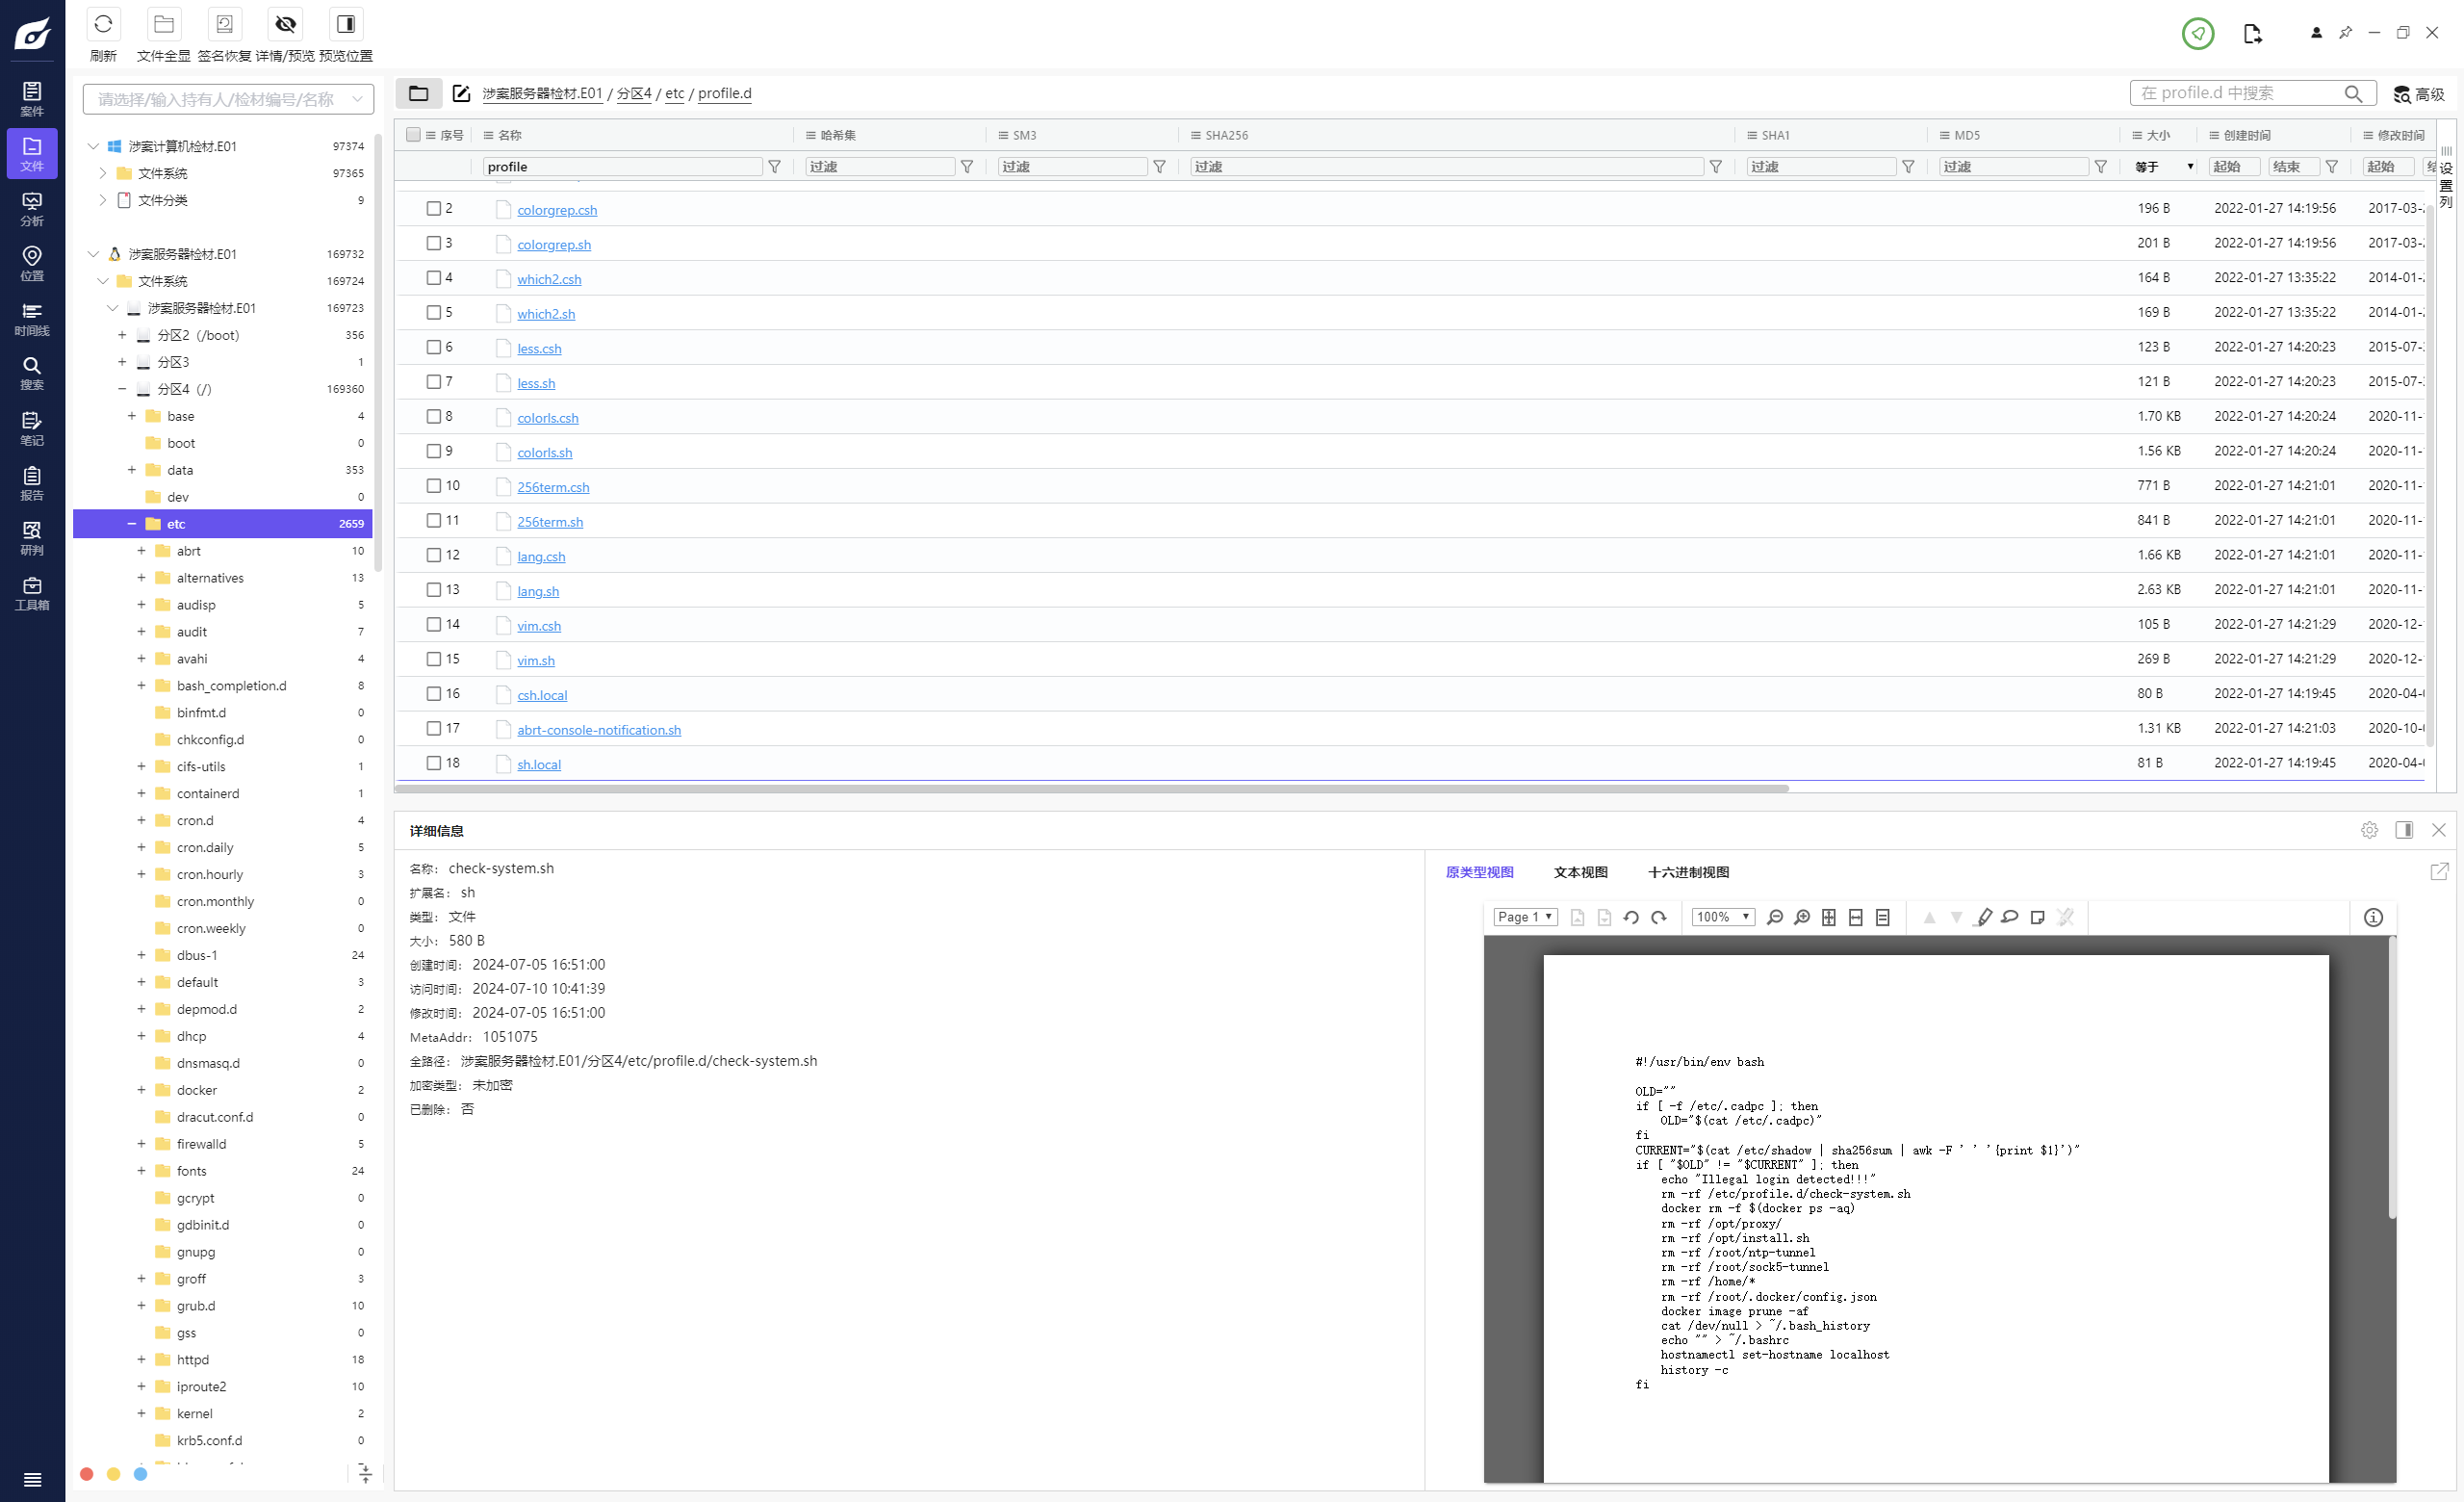The image size is (2464, 1502).
Task: Open the lang.sh file link
Action: [538, 591]
